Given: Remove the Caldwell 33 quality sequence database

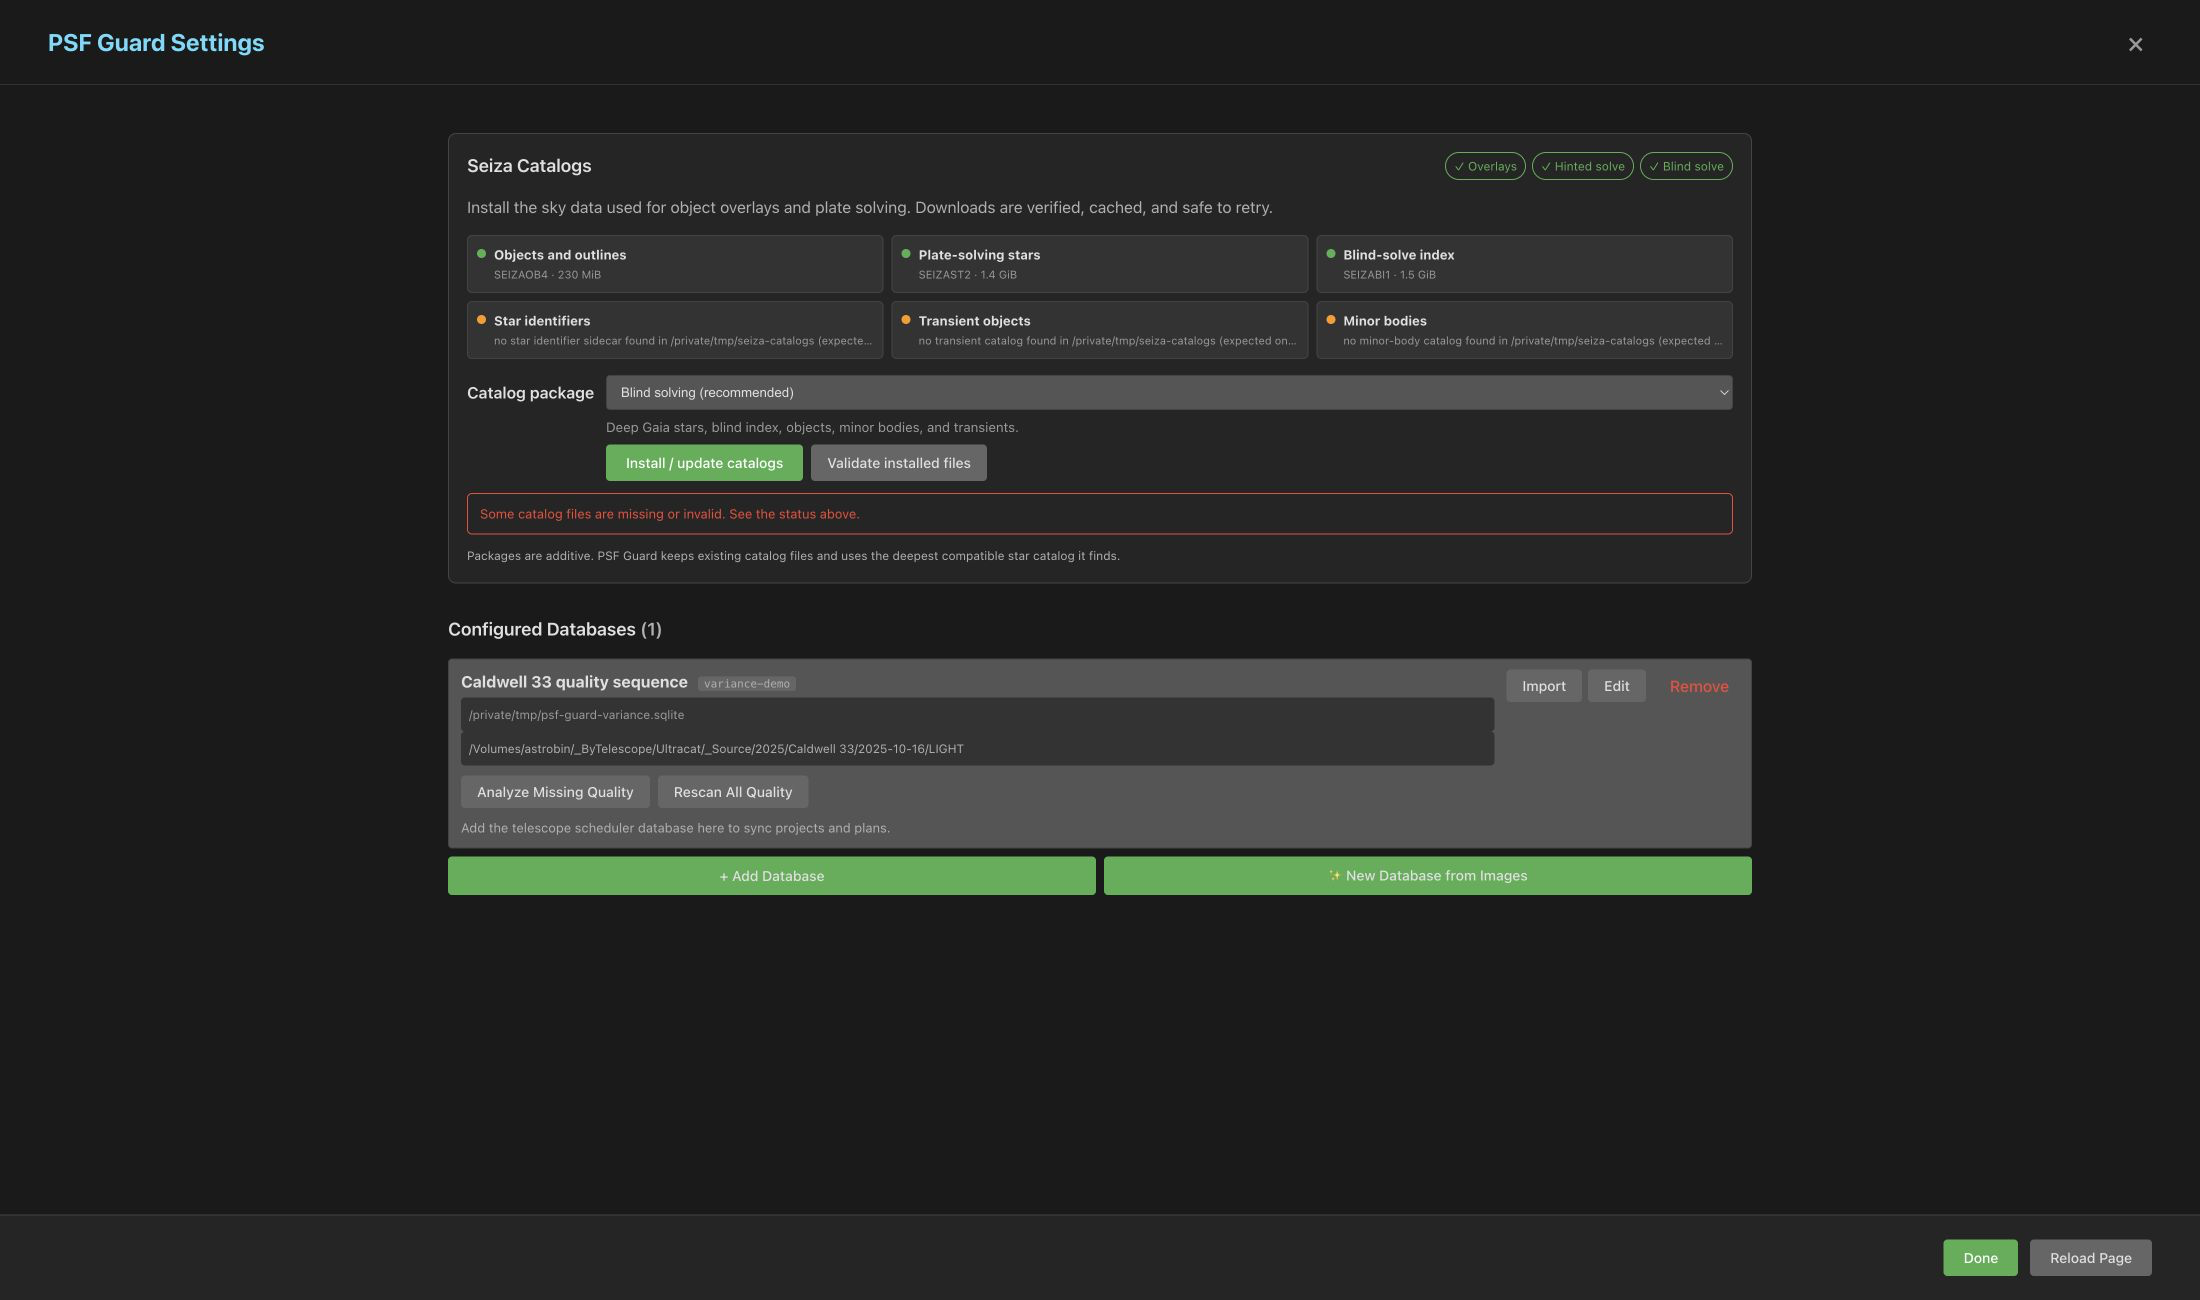Looking at the screenshot, I should tap(1698, 686).
